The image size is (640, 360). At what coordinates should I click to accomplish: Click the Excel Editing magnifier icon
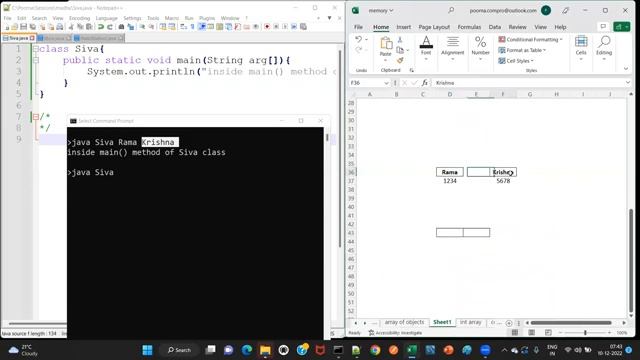click(x=604, y=42)
